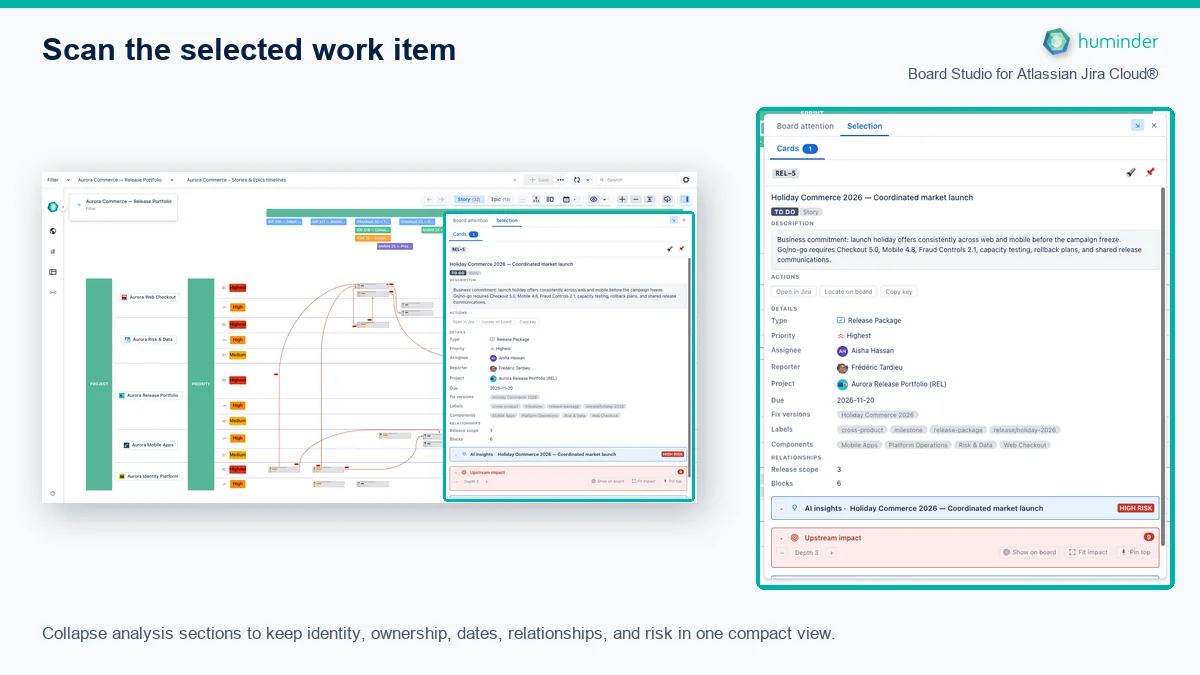Click the zoom-out minus icon in the board toolbar
This screenshot has width=1200, height=675.
coord(635,199)
